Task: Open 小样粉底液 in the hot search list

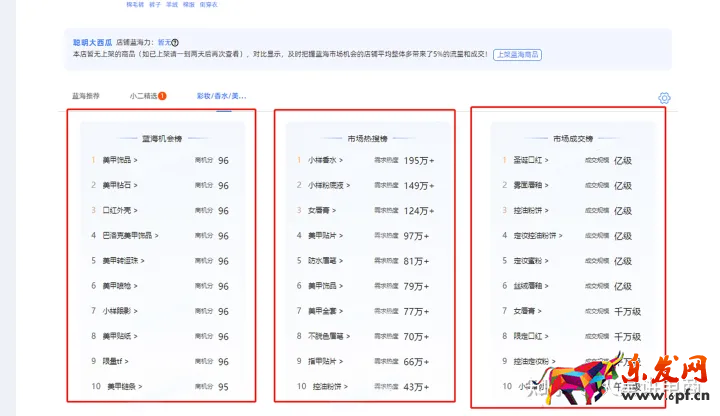Action: (x=326, y=185)
